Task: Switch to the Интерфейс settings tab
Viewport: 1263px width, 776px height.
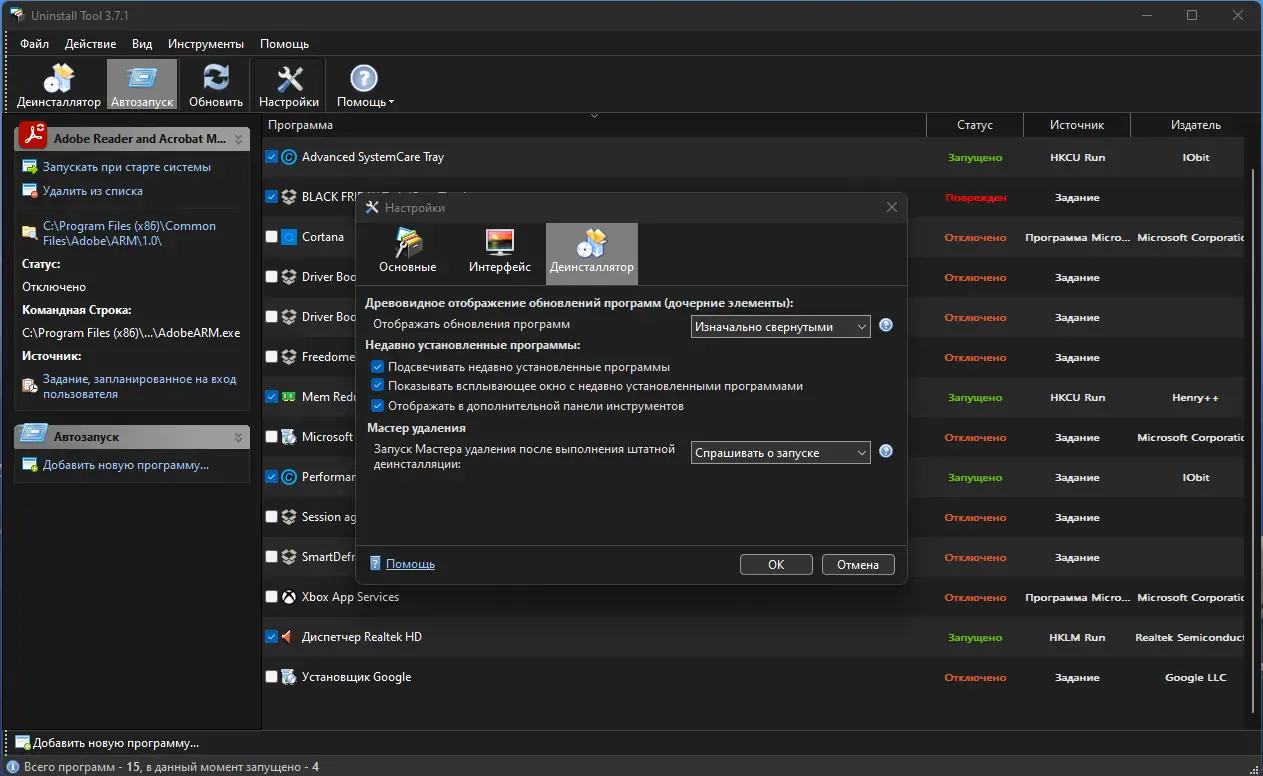Action: point(499,252)
